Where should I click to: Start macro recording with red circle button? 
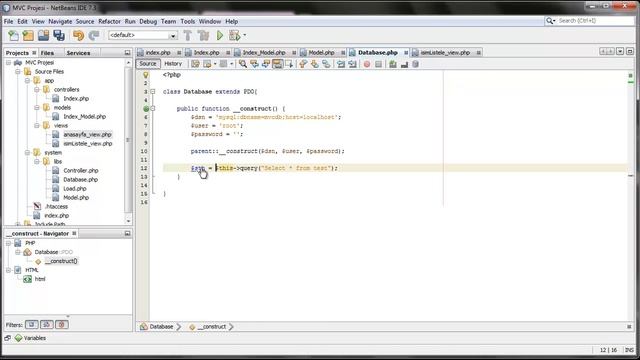coord(367,64)
